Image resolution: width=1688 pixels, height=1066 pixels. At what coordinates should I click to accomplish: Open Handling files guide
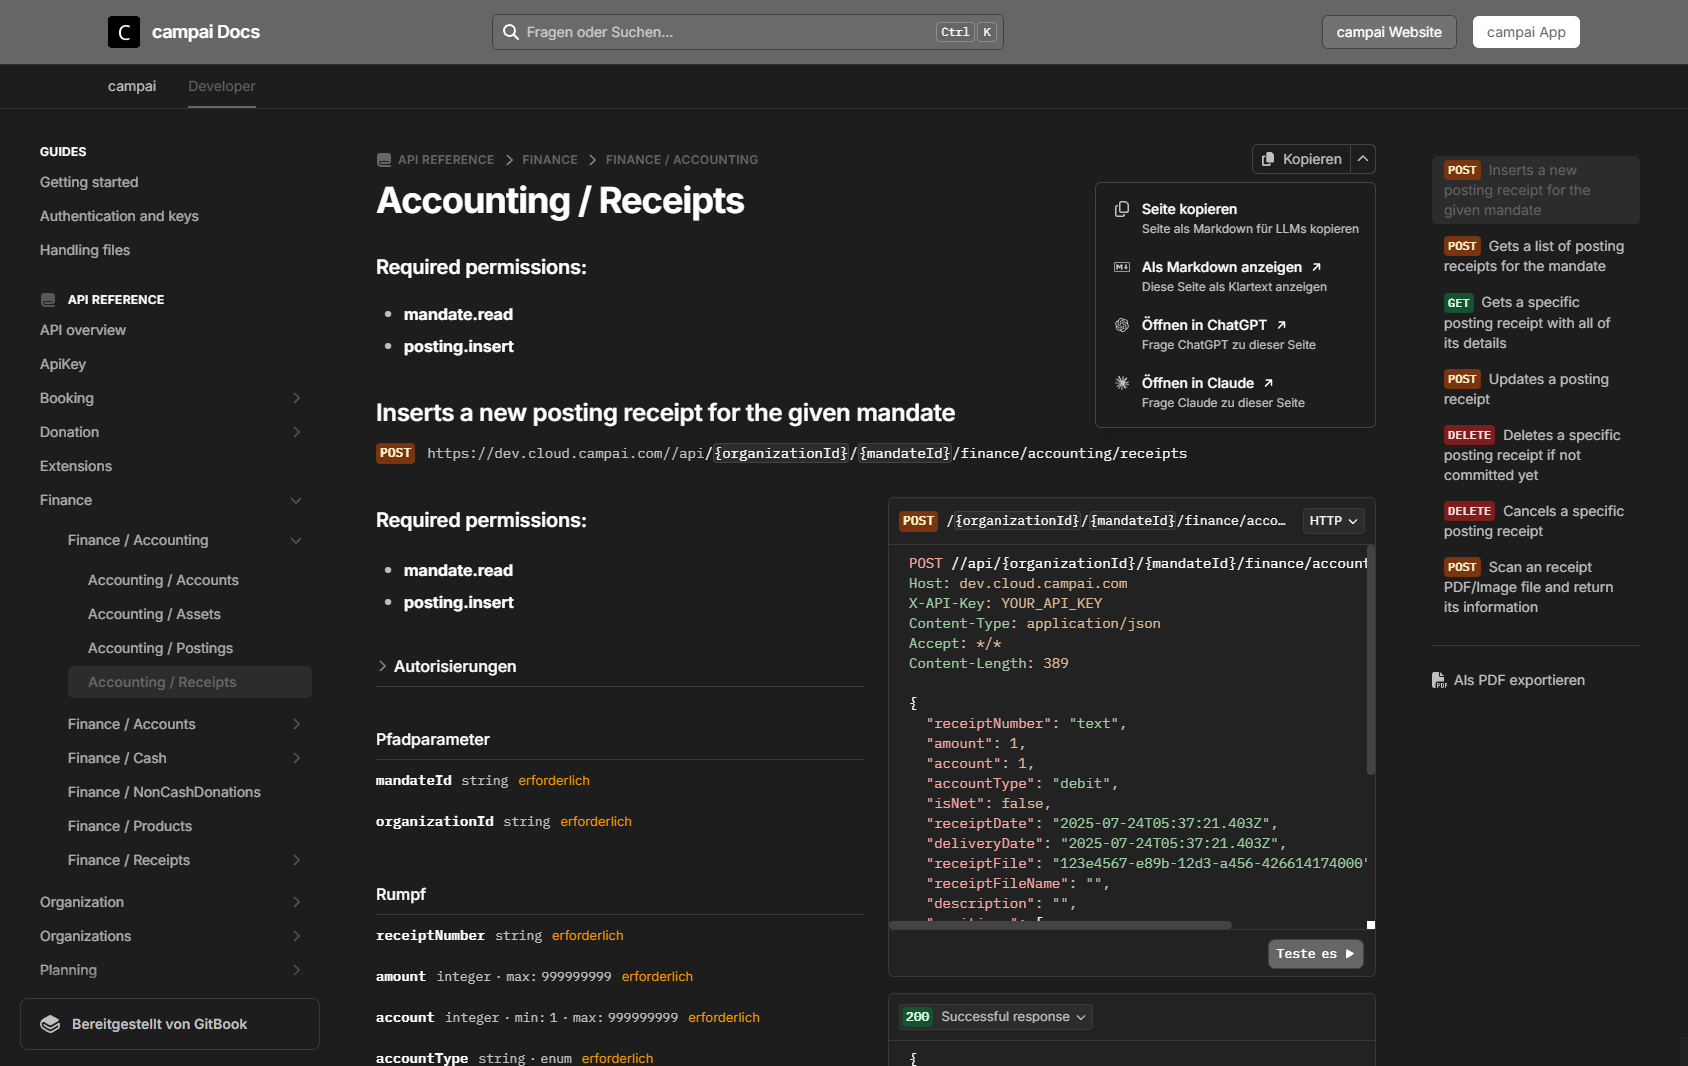[x=85, y=250]
